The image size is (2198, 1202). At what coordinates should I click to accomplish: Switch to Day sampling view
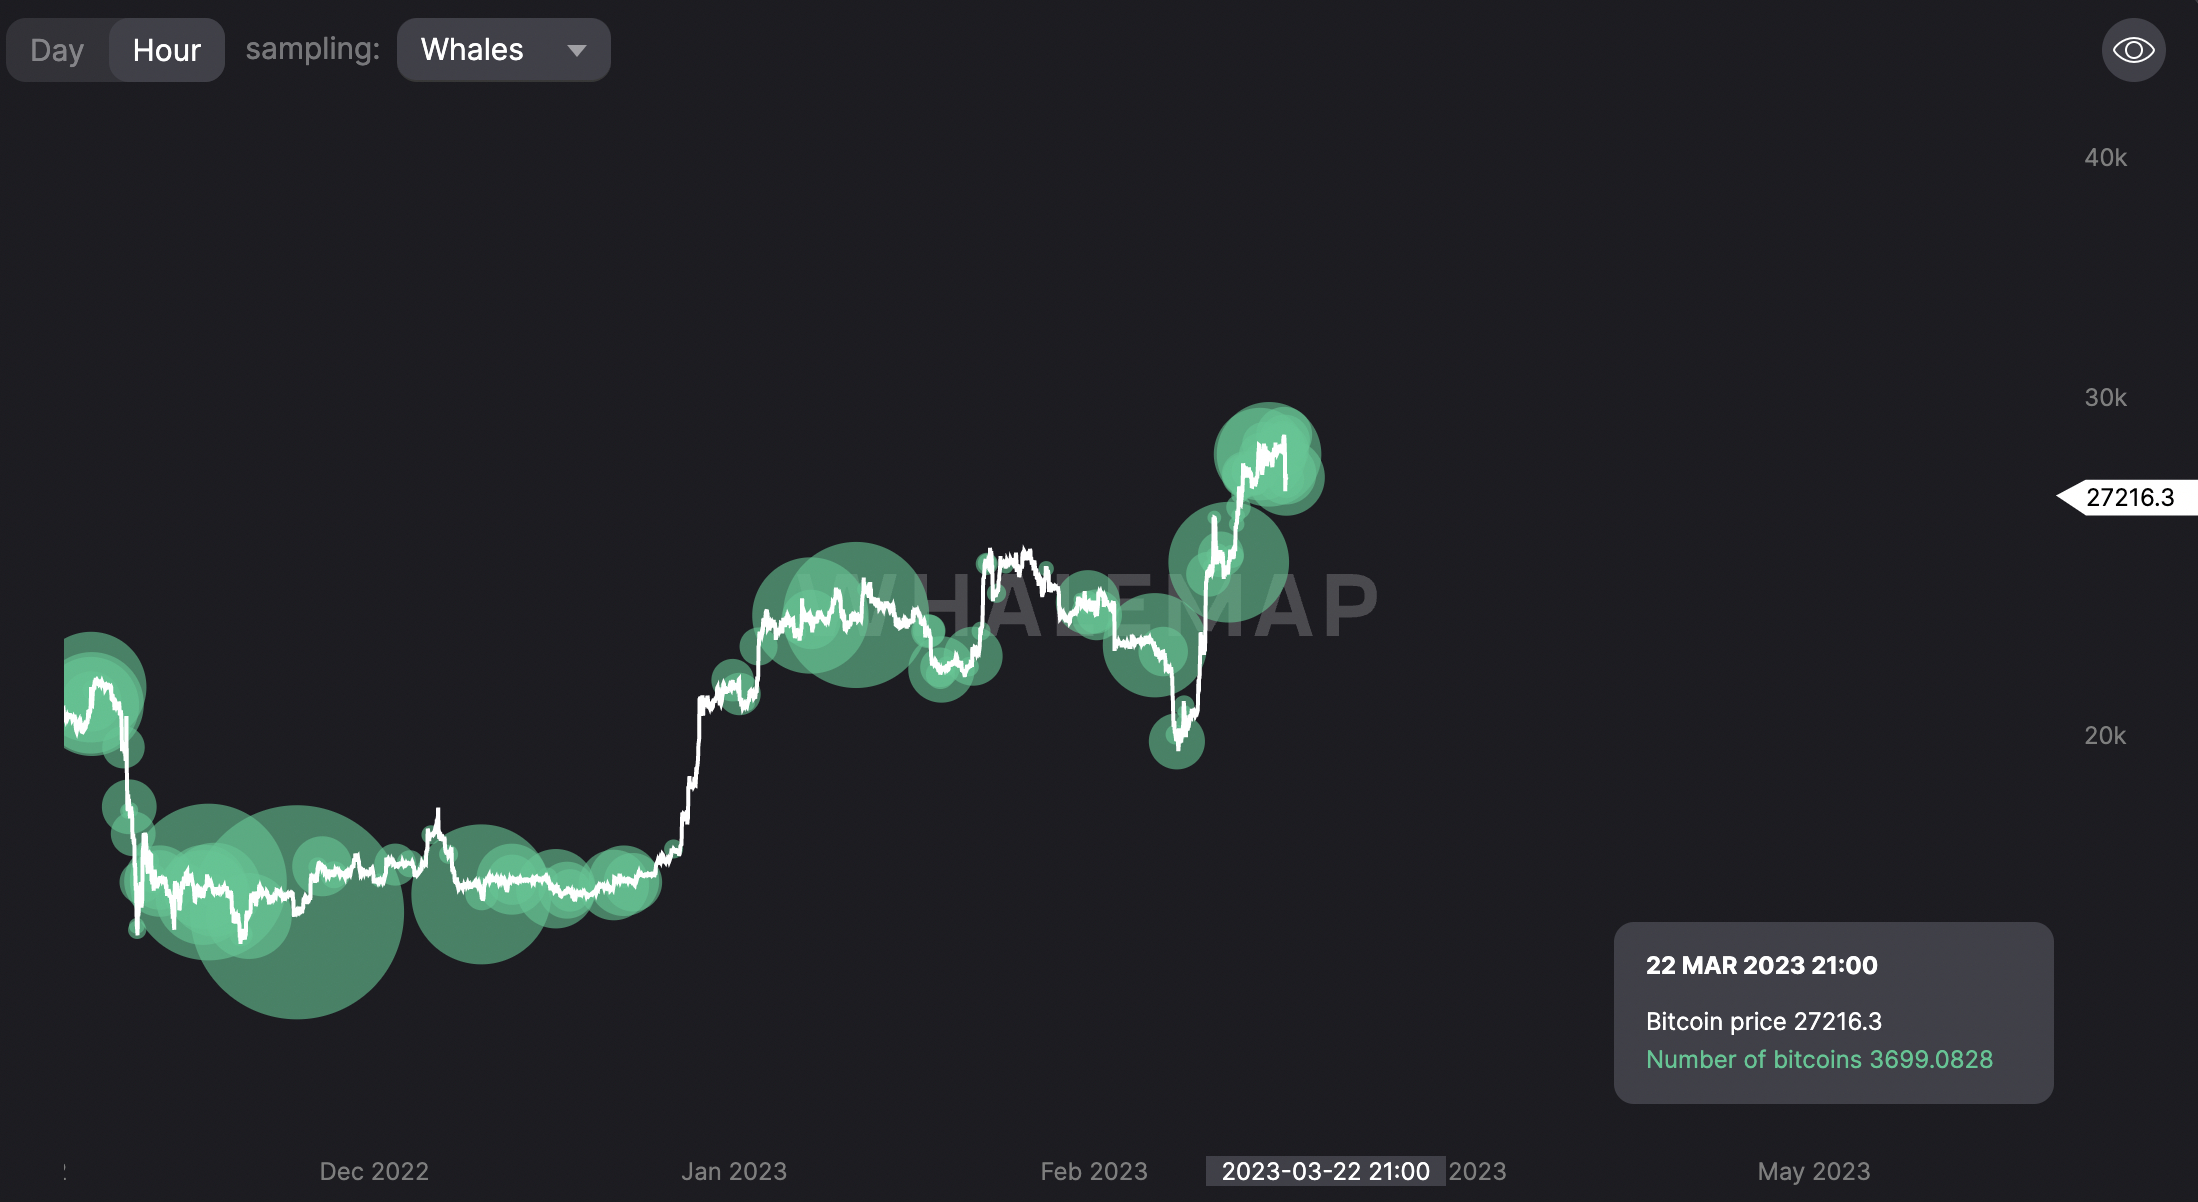click(x=57, y=50)
